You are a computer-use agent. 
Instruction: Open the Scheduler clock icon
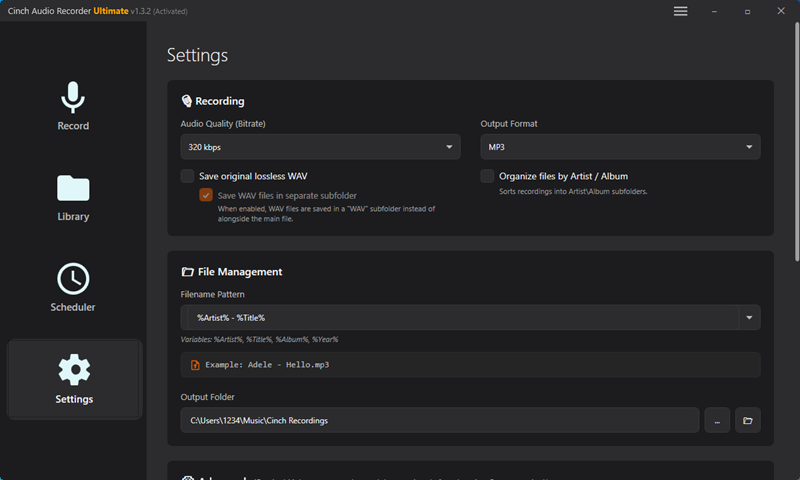click(73, 278)
